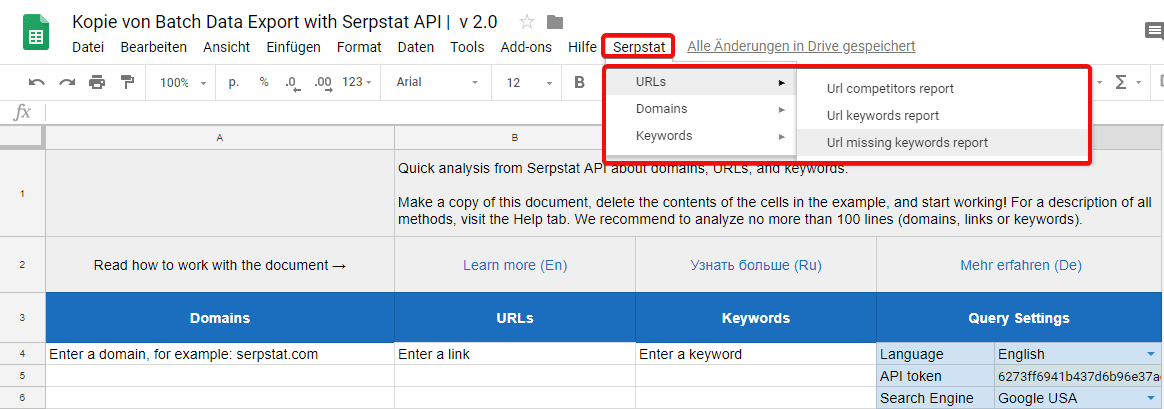Open comments icon at top right
The height and width of the screenshot is (409, 1164).
1154,31
